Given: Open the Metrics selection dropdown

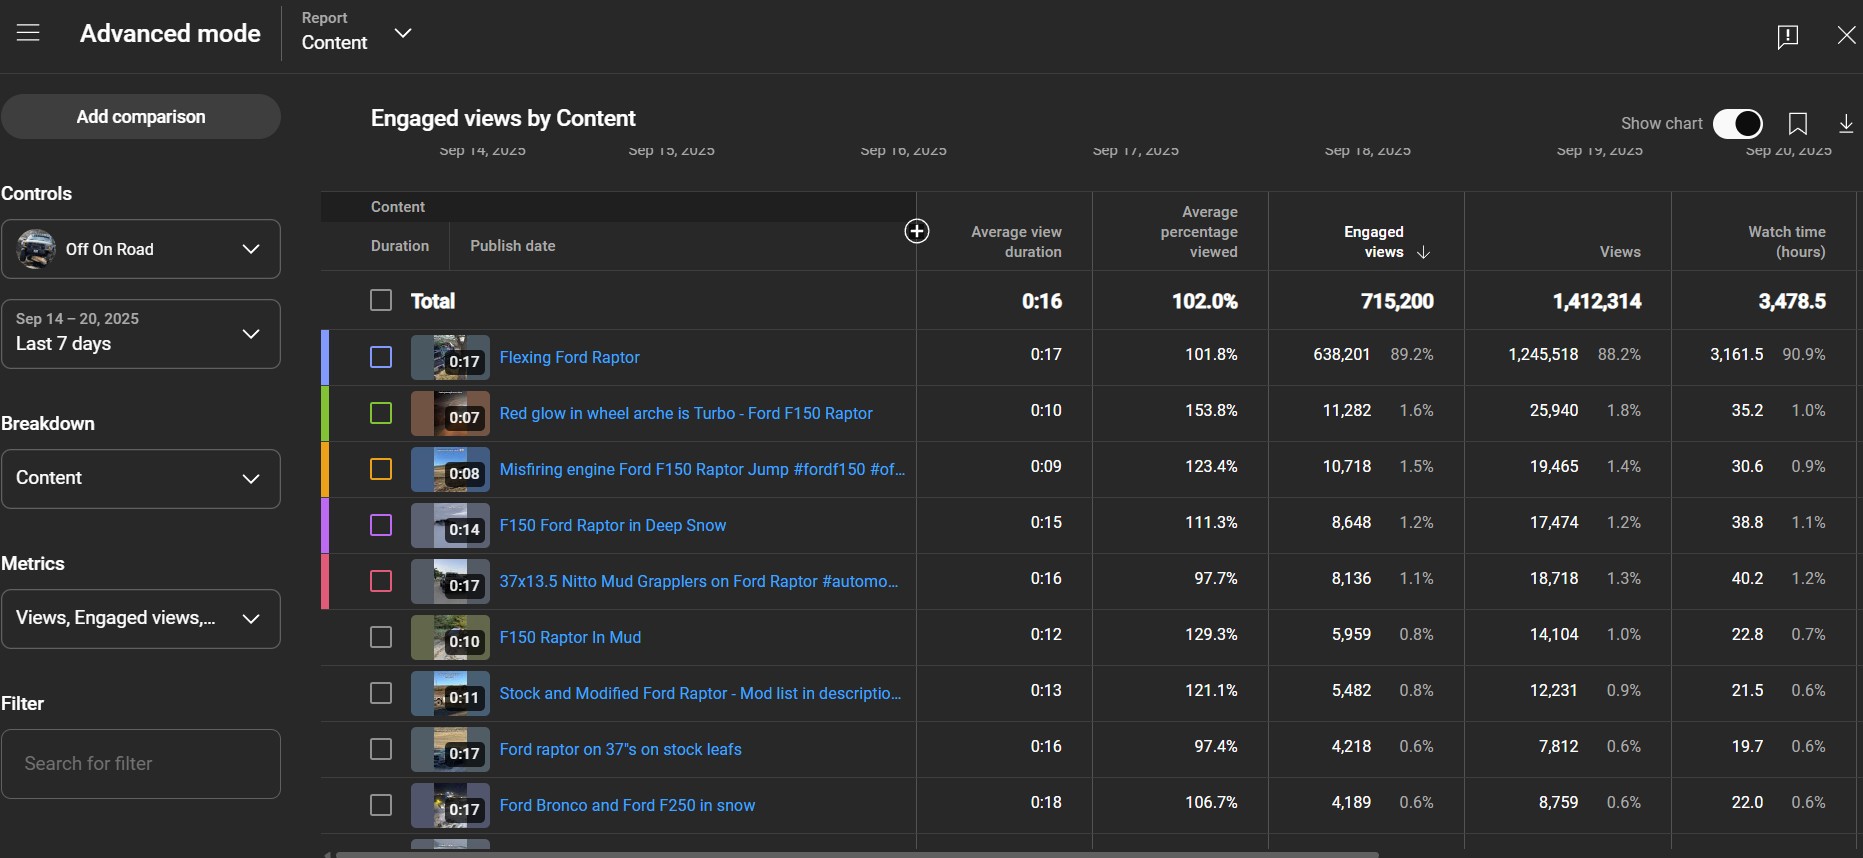Looking at the screenshot, I should (x=141, y=618).
